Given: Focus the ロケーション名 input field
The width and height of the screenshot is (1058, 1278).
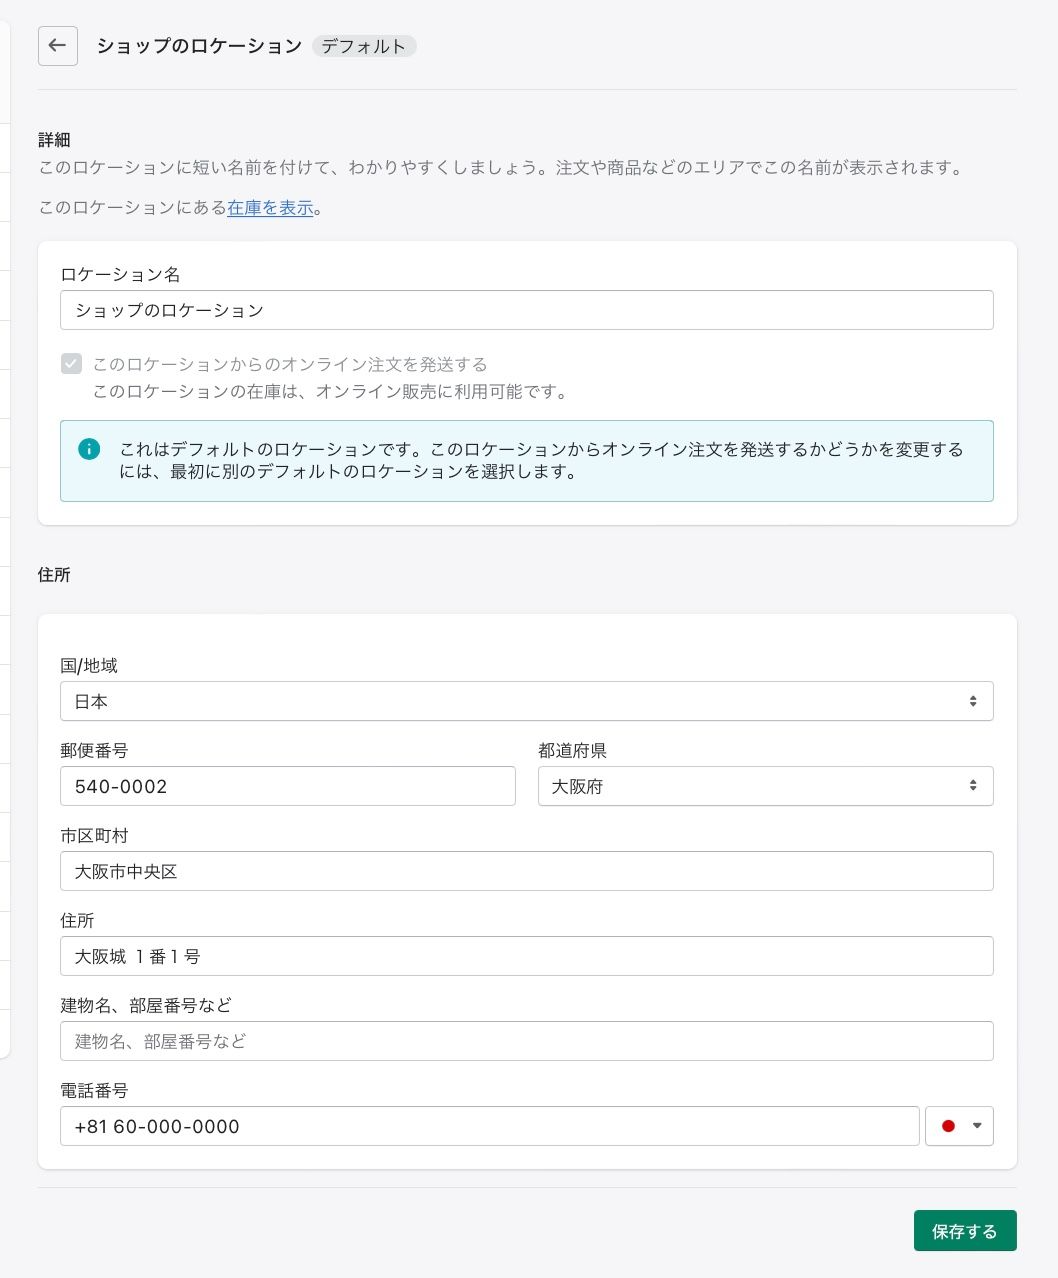Looking at the screenshot, I should [527, 310].
